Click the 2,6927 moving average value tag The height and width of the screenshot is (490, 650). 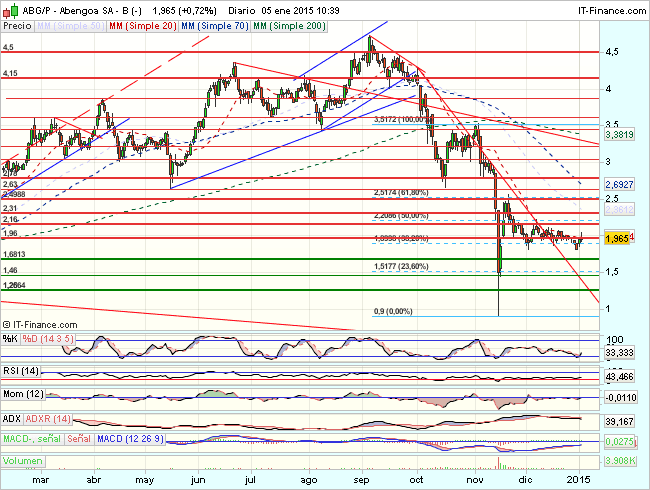coord(619,184)
